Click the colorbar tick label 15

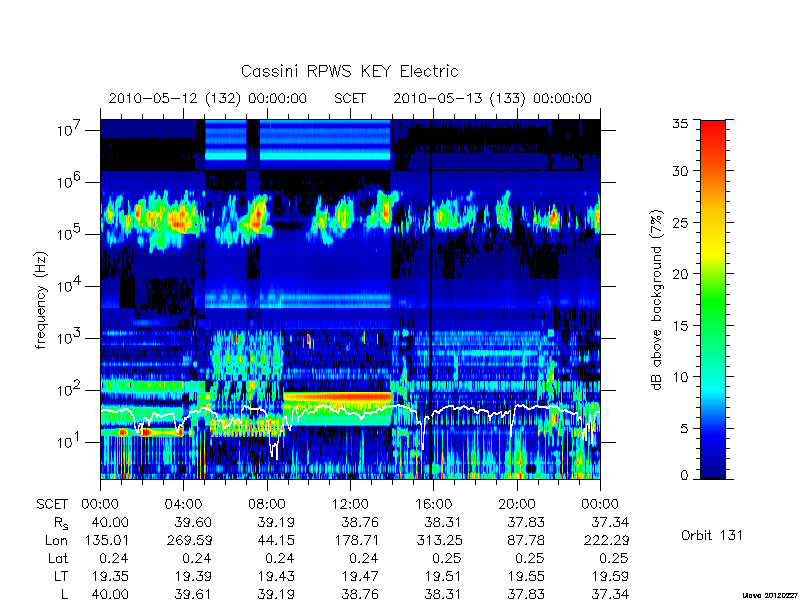pyautogui.click(x=681, y=326)
